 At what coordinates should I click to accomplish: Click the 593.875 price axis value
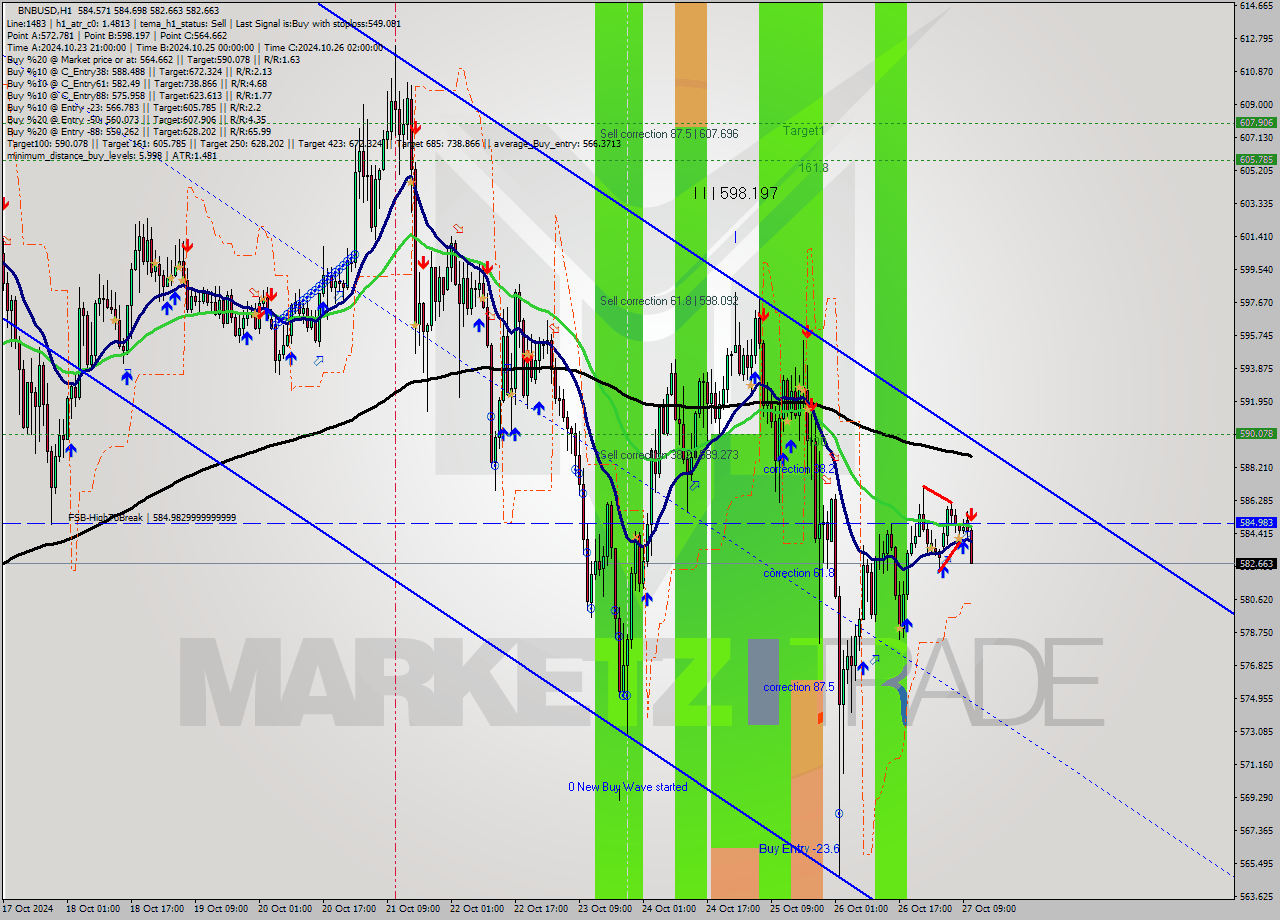point(1255,369)
